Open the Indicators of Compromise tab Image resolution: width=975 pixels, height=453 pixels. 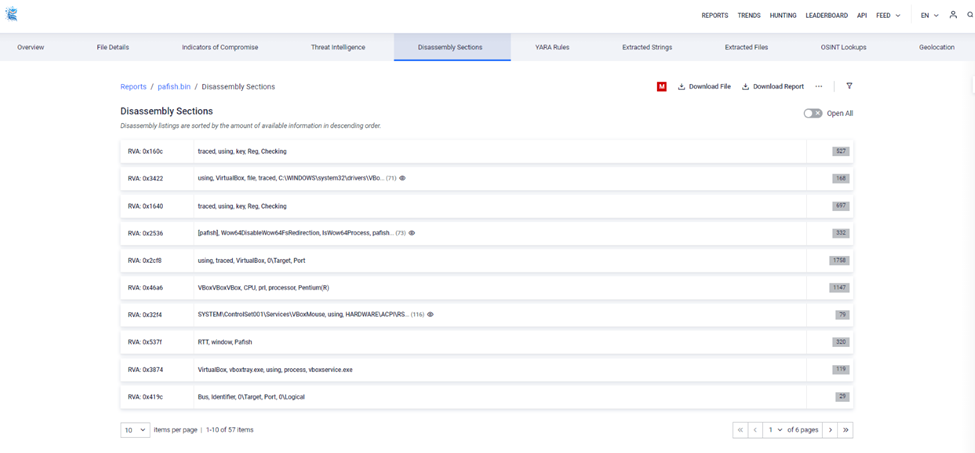(x=218, y=47)
